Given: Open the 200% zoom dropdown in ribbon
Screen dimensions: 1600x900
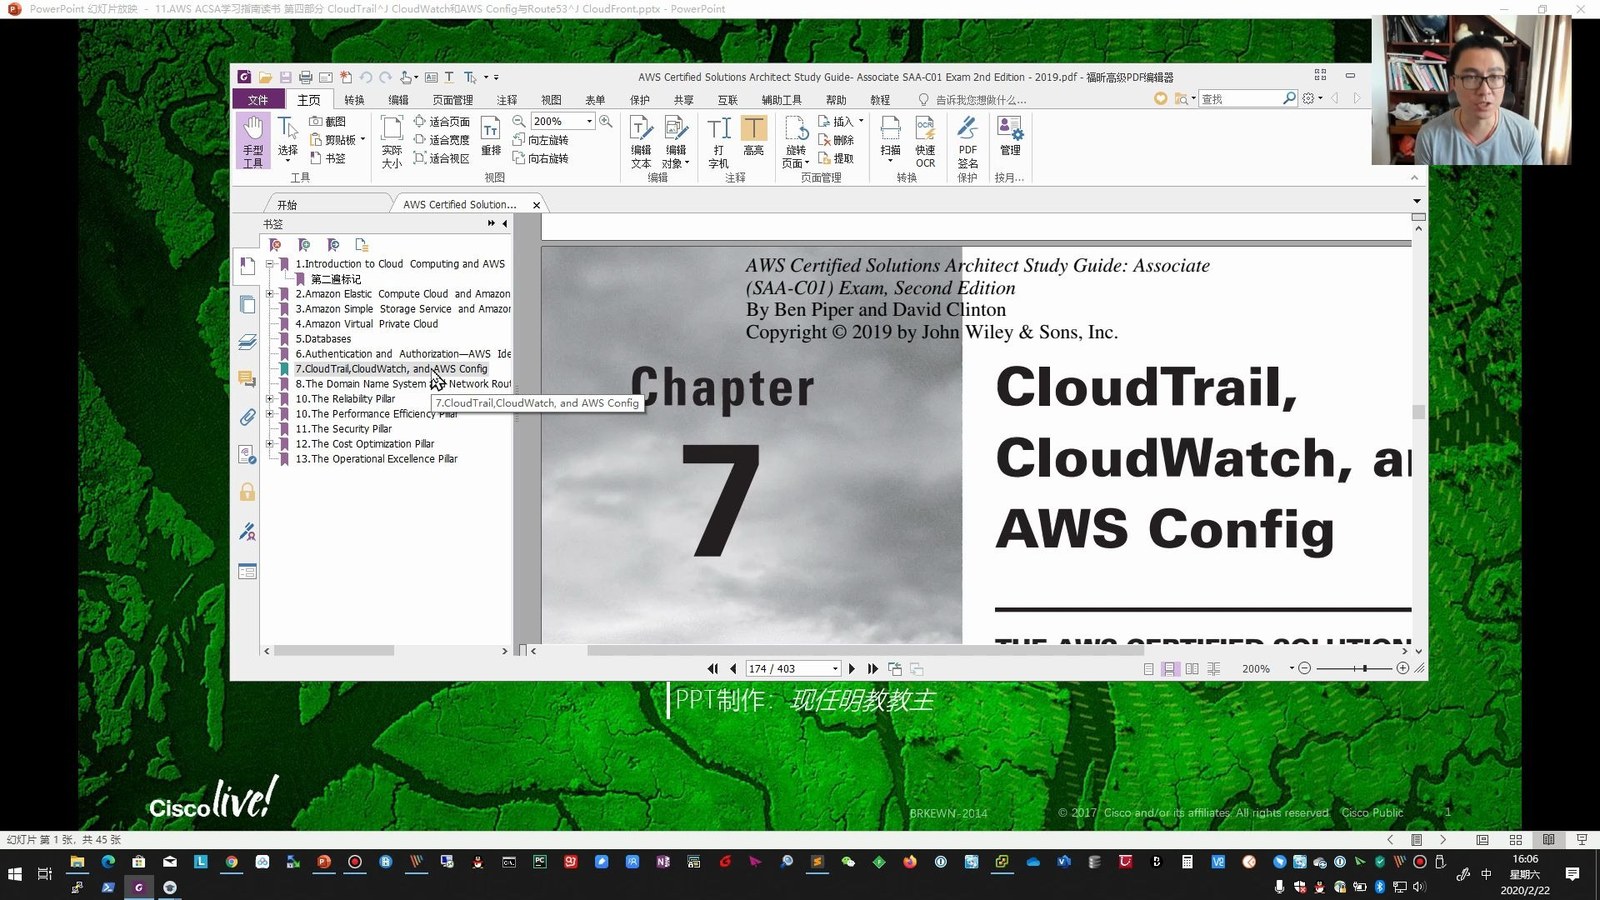Looking at the screenshot, I should [x=589, y=121].
